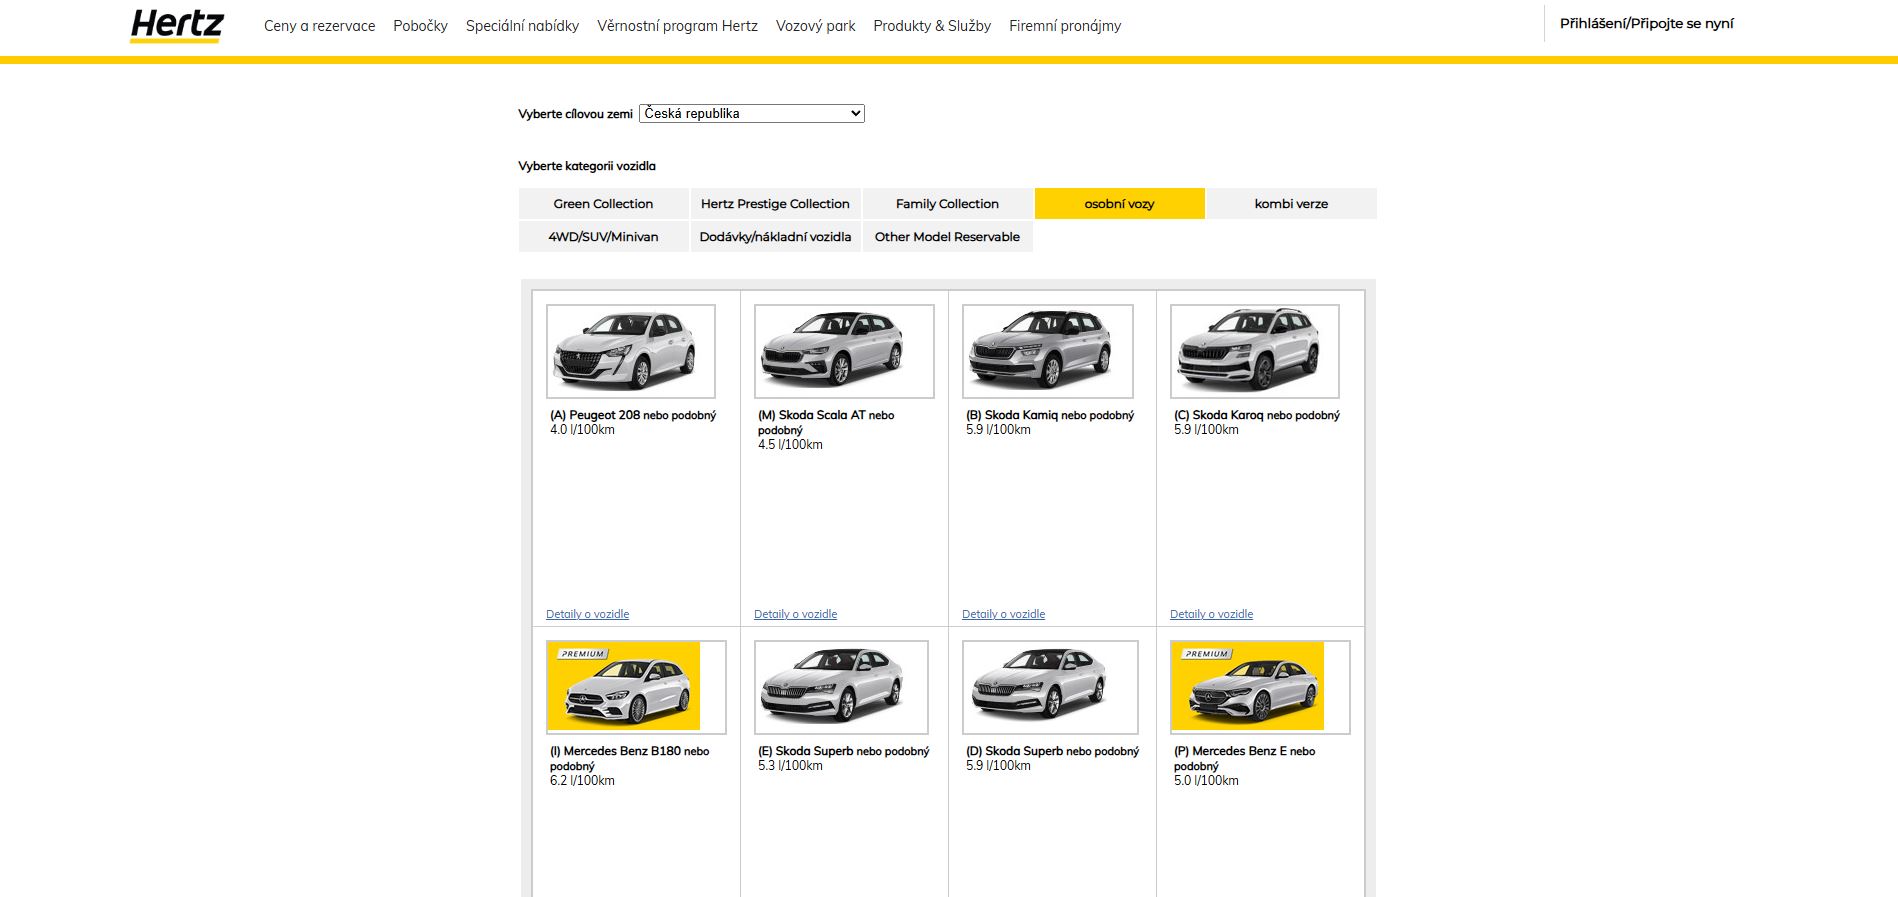Open Detaily o vozidle for Skoda Kamiq
Screen dimensions: 1898x897
(1003, 614)
